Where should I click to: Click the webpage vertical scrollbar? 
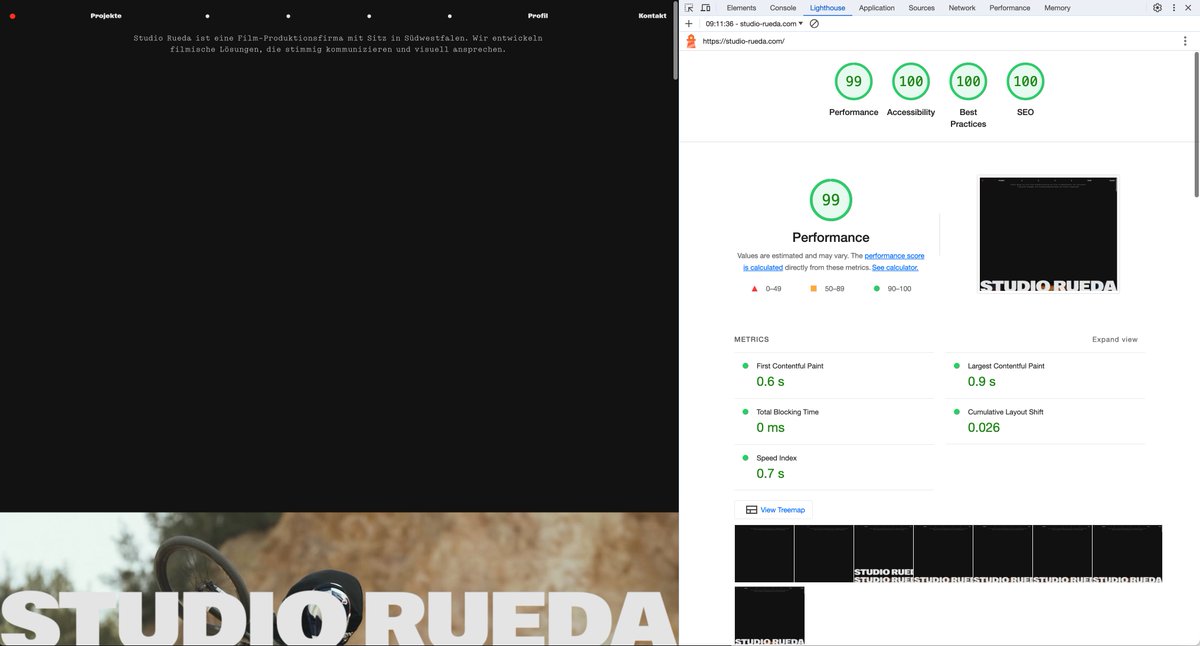coord(675,40)
